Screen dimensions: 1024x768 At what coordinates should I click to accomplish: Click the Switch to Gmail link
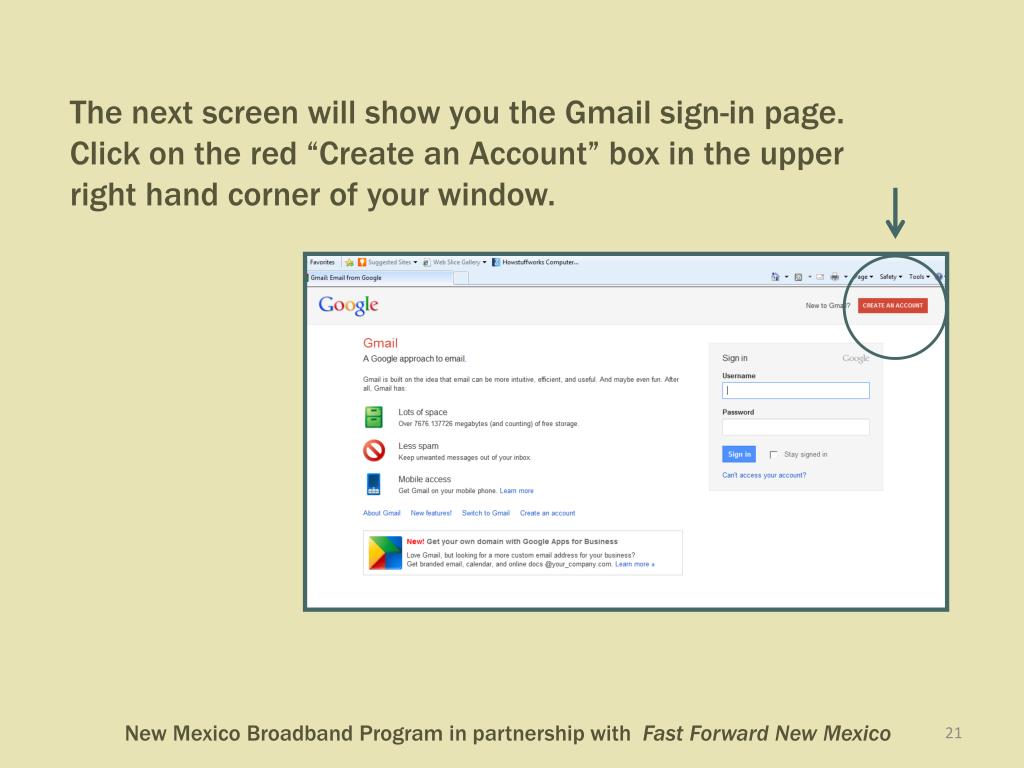point(485,513)
